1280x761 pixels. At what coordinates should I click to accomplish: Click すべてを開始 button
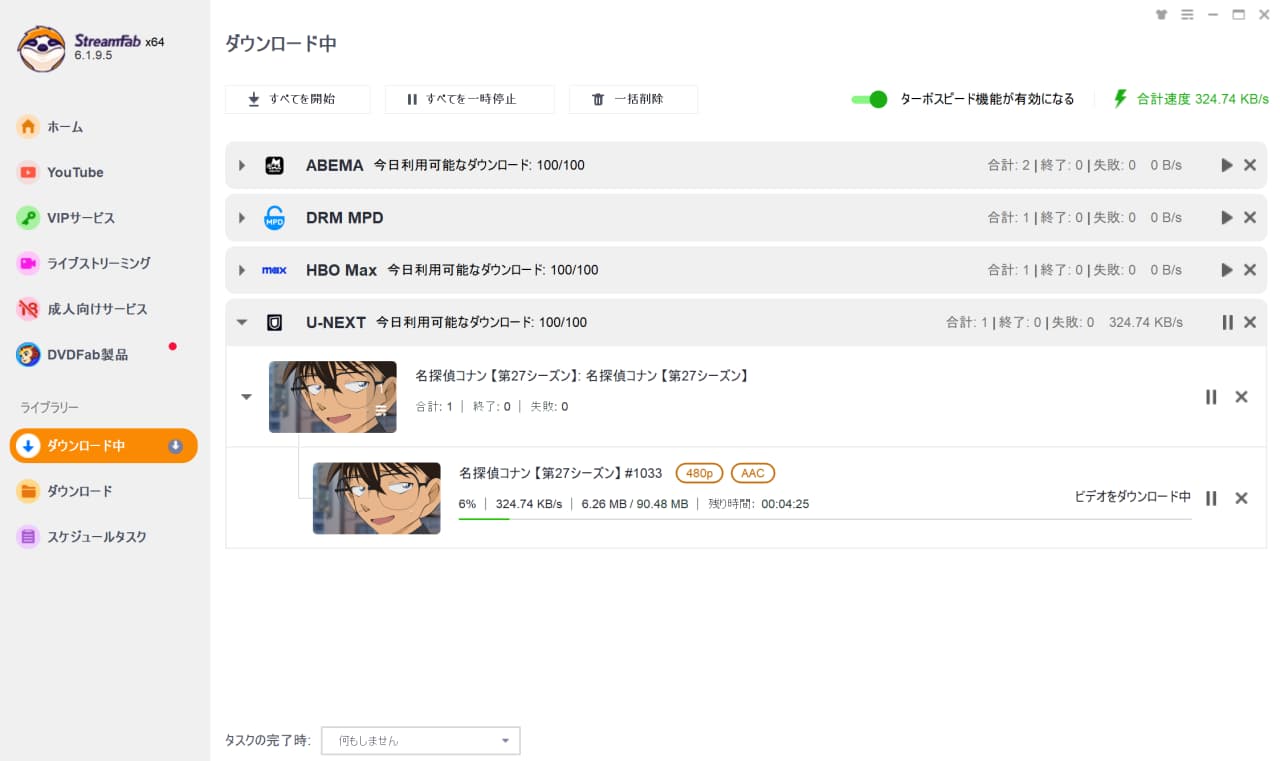(297, 99)
